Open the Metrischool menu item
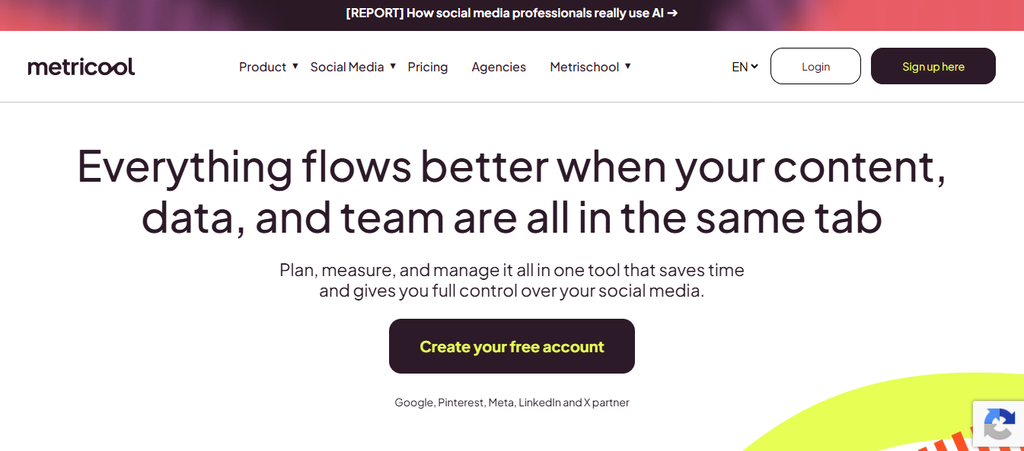The height and width of the screenshot is (451, 1024). click(584, 67)
